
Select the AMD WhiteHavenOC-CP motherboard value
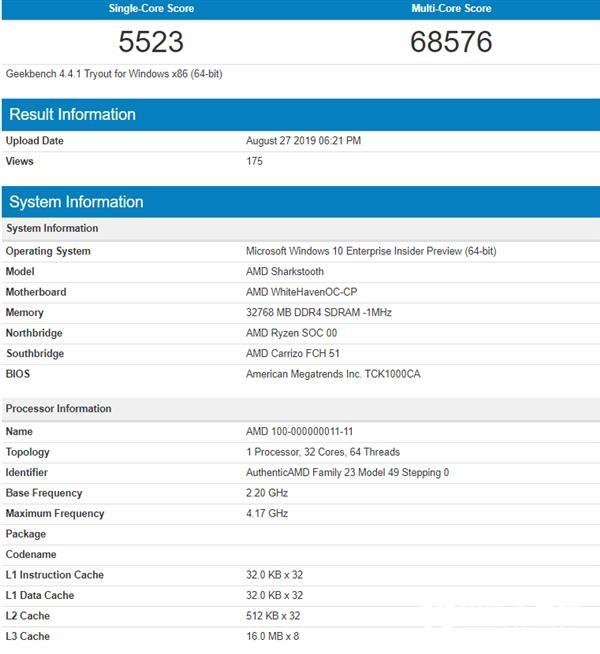[x=301, y=292]
